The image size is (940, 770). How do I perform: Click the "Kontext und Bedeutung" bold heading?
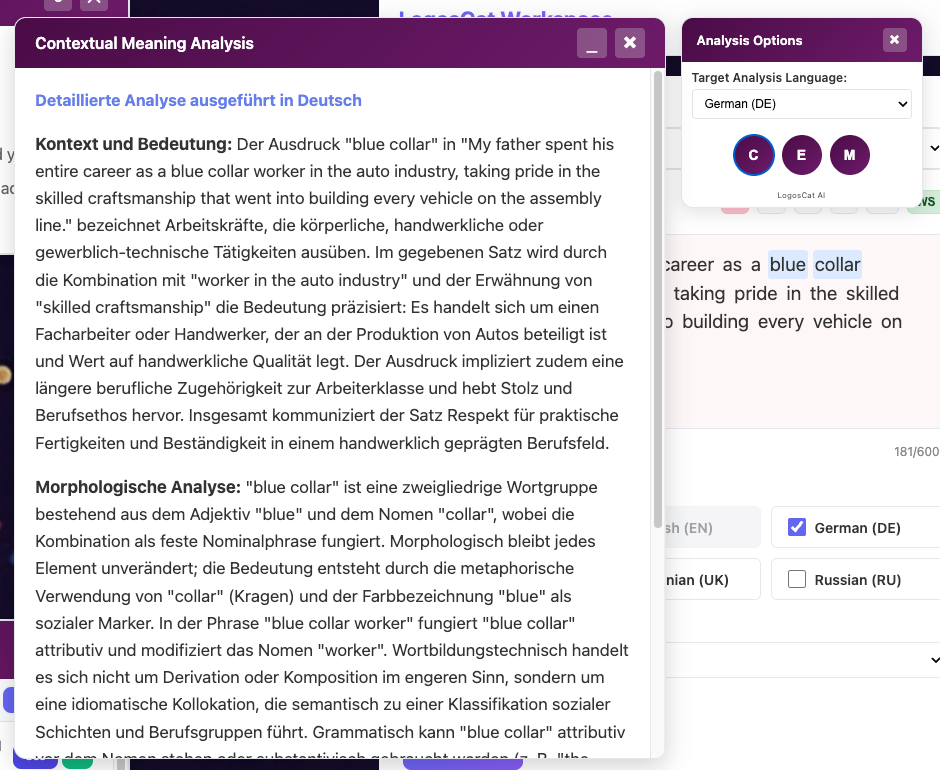(x=133, y=145)
